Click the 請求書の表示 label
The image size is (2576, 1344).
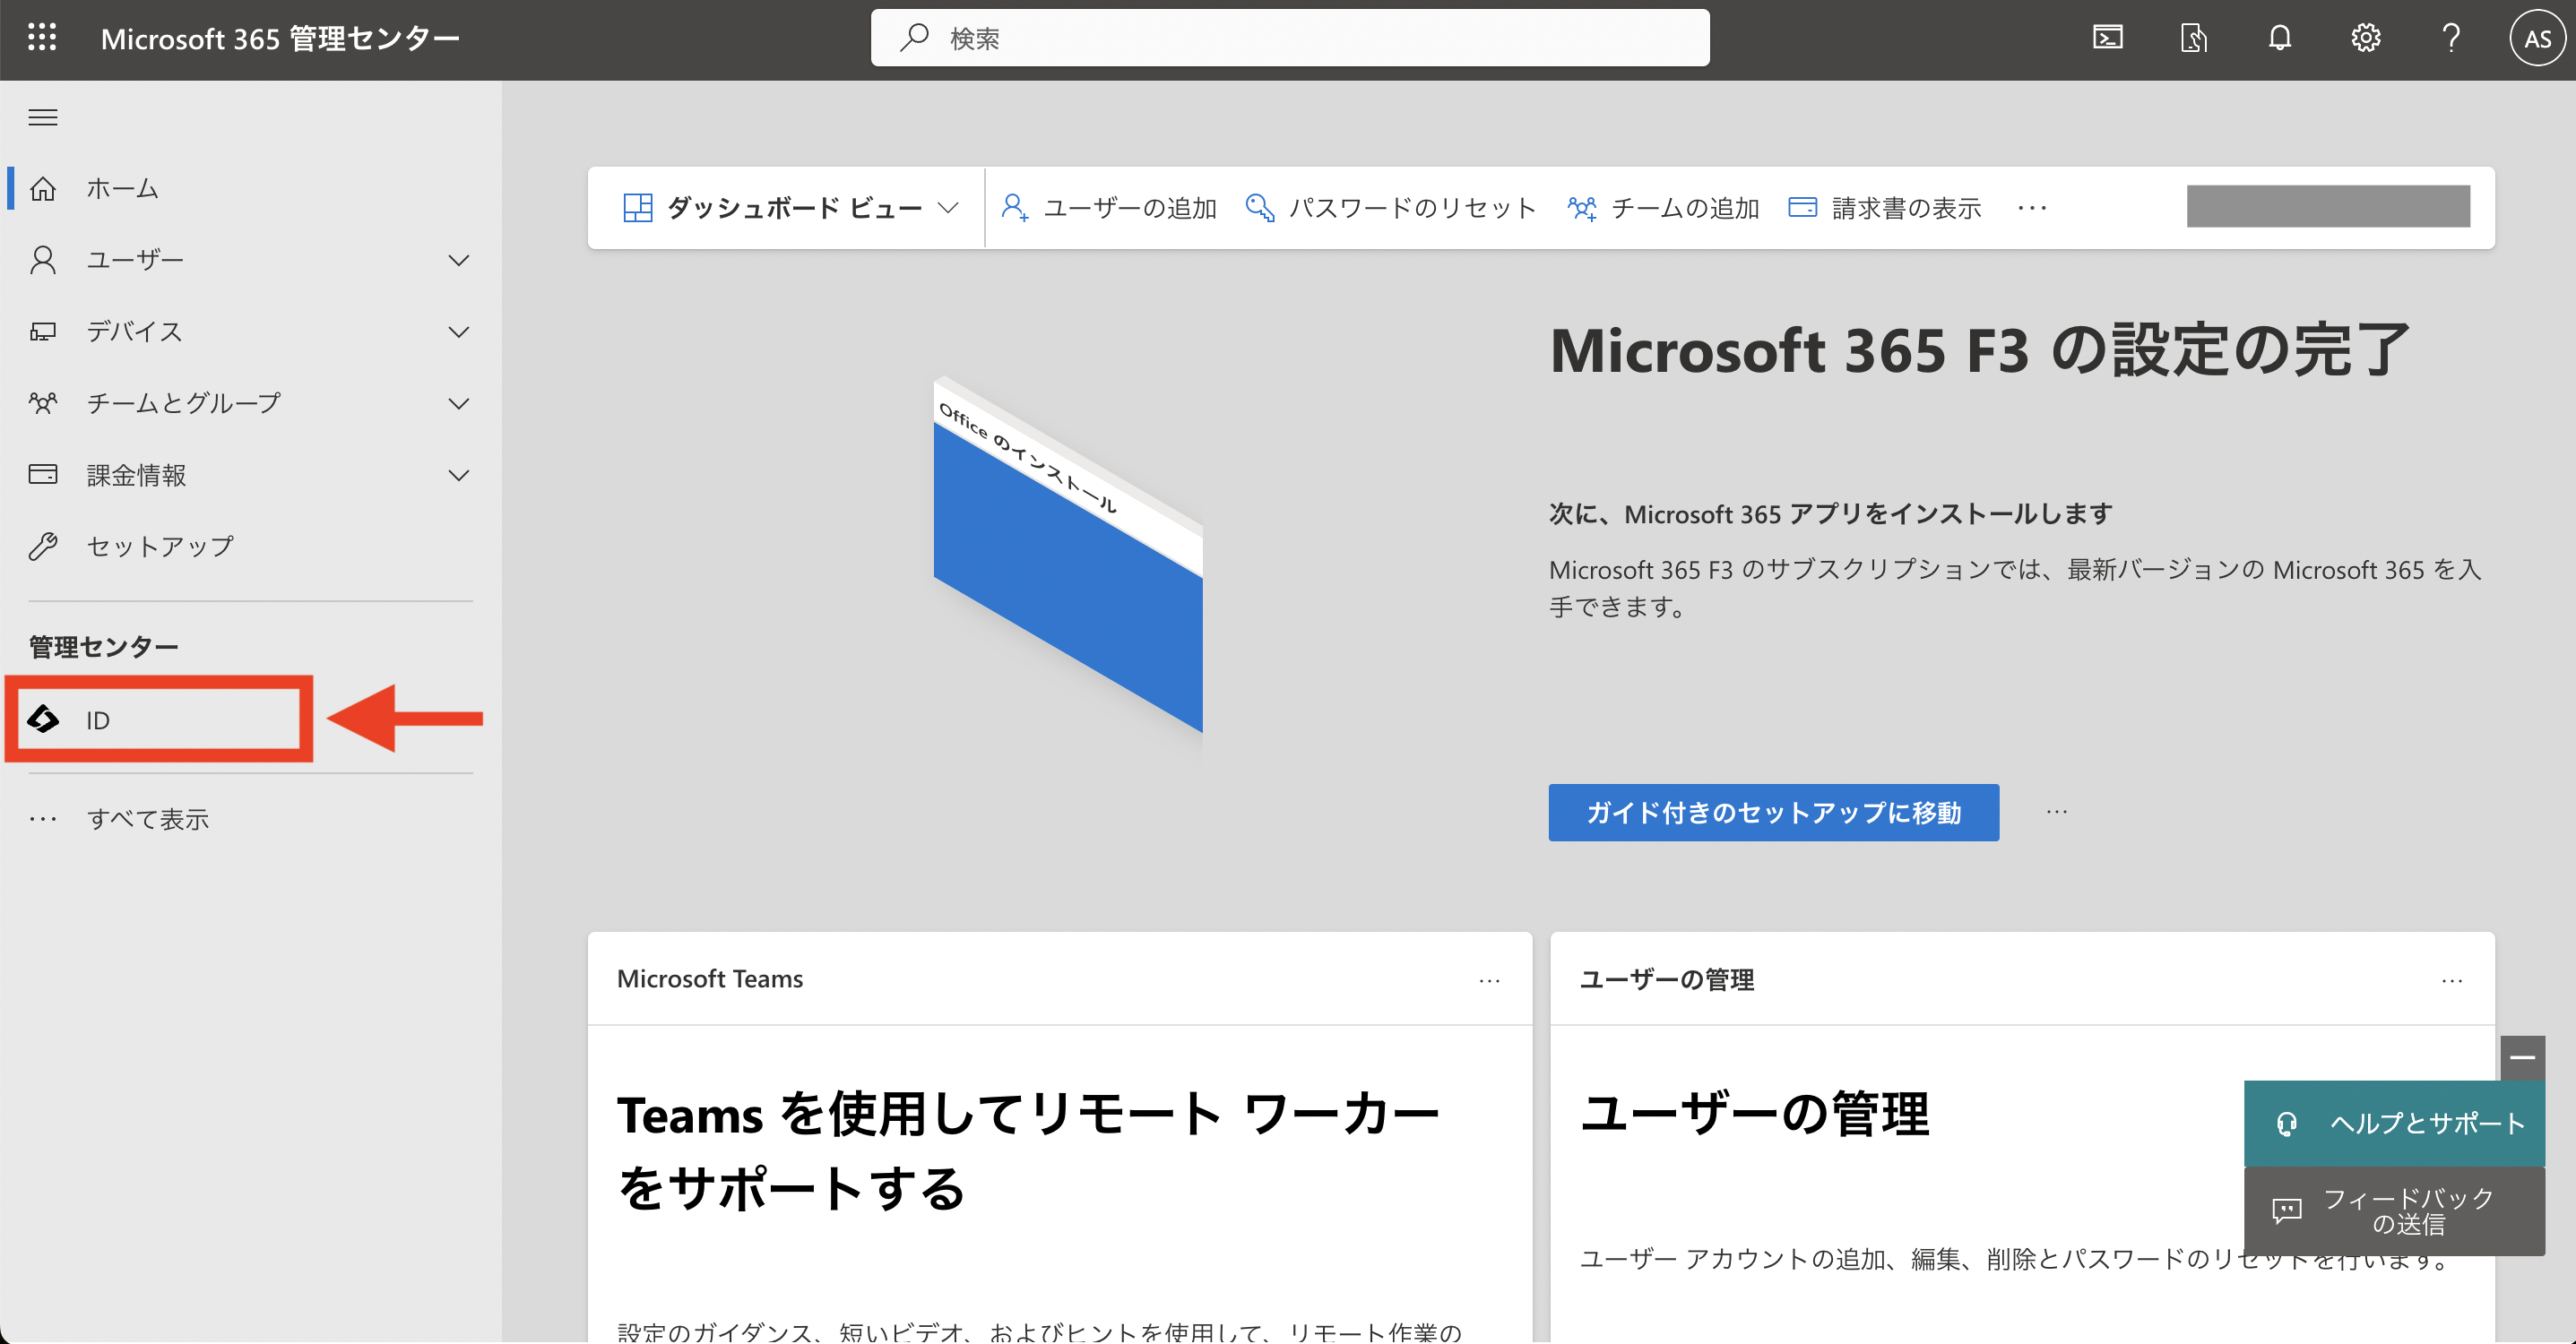click(1906, 208)
